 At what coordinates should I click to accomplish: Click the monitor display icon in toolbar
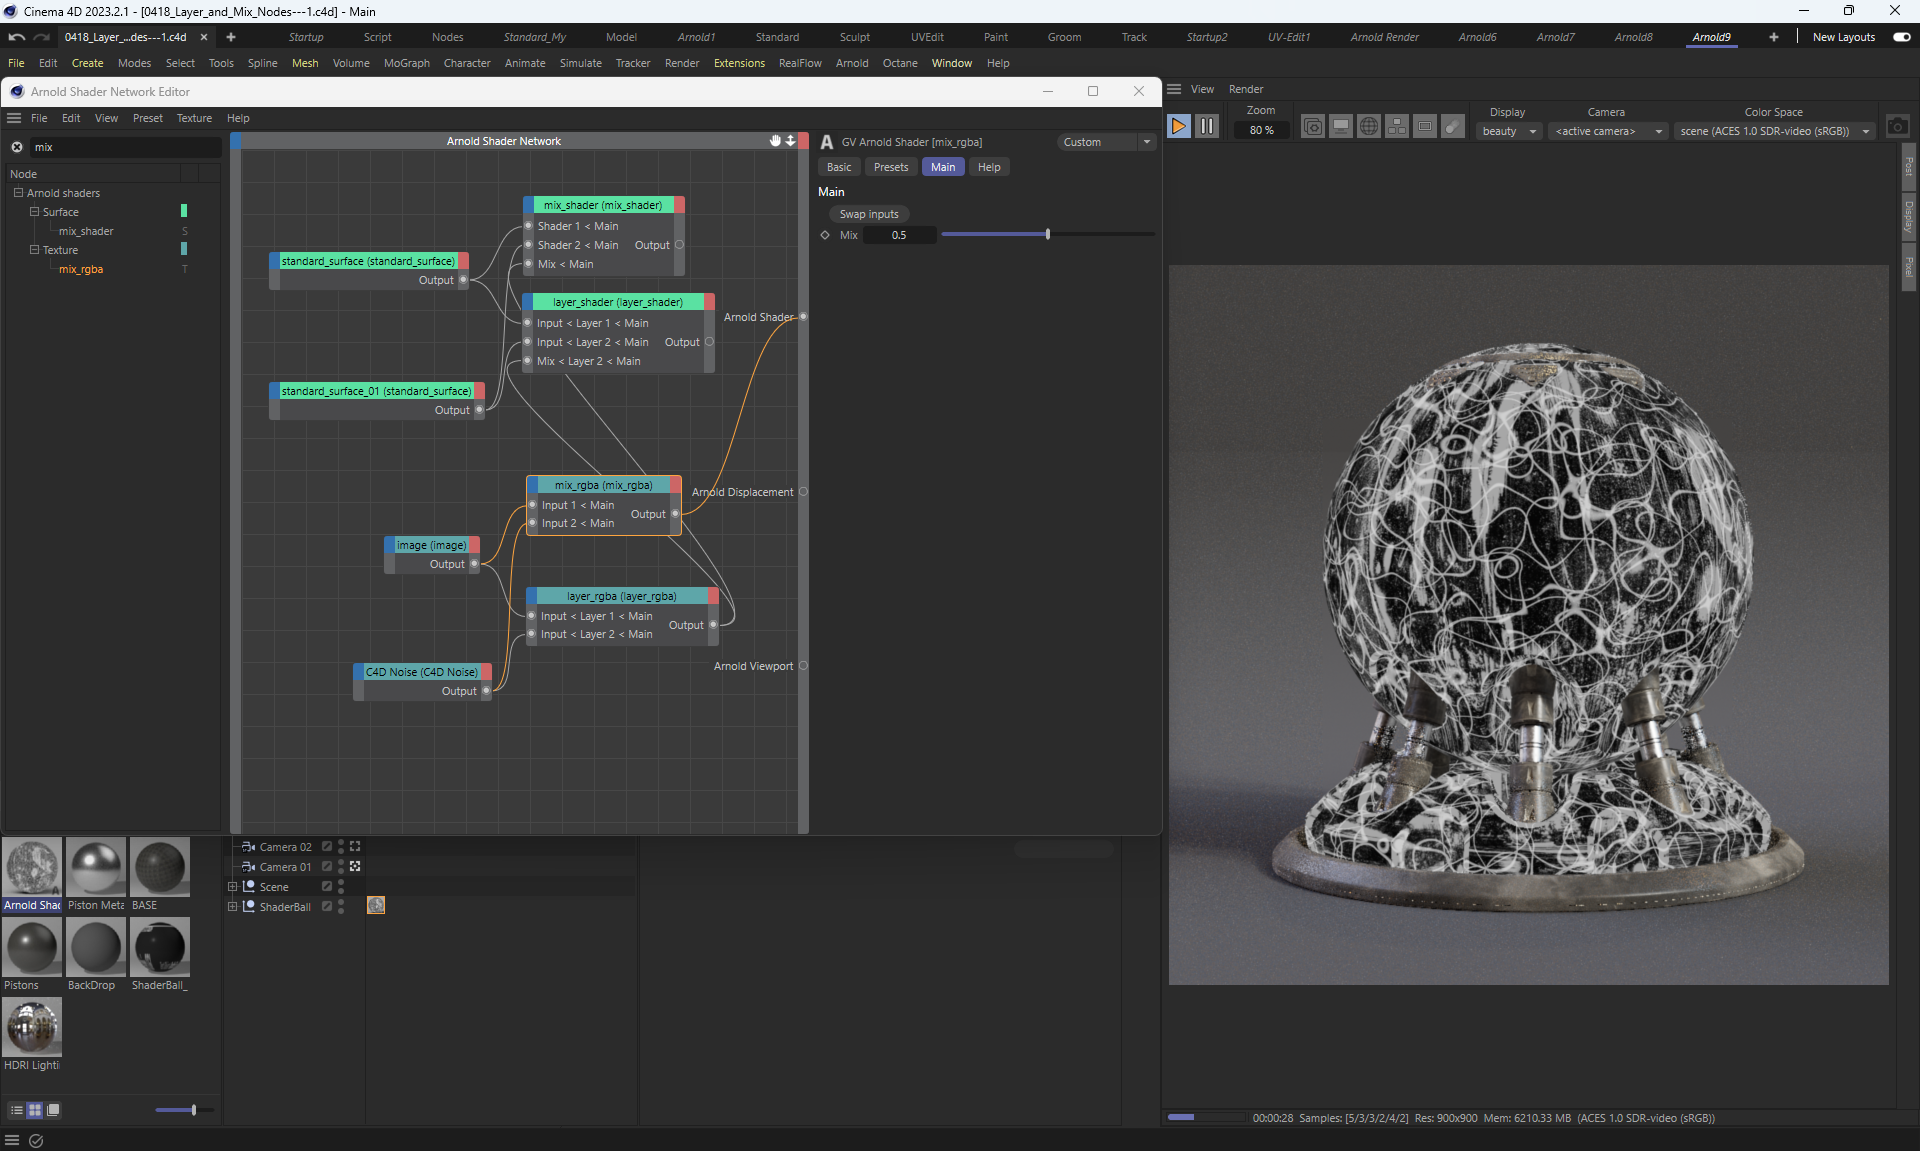[1341, 127]
